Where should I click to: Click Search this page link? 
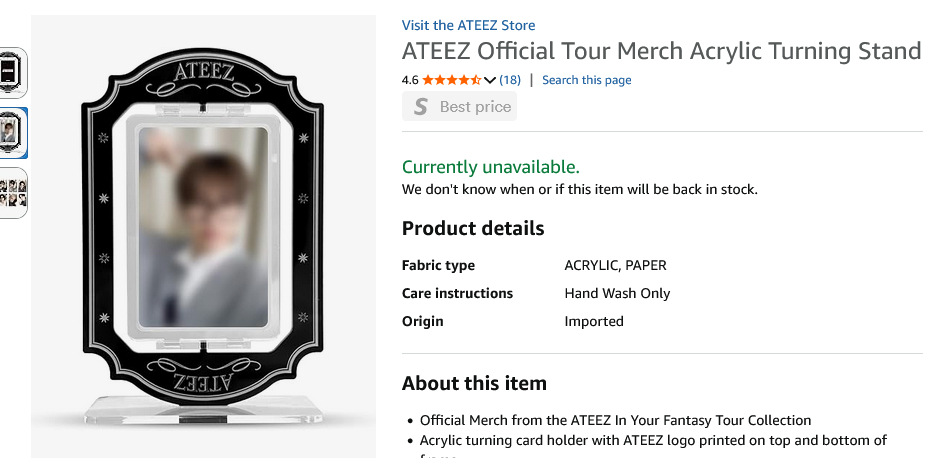(x=586, y=80)
